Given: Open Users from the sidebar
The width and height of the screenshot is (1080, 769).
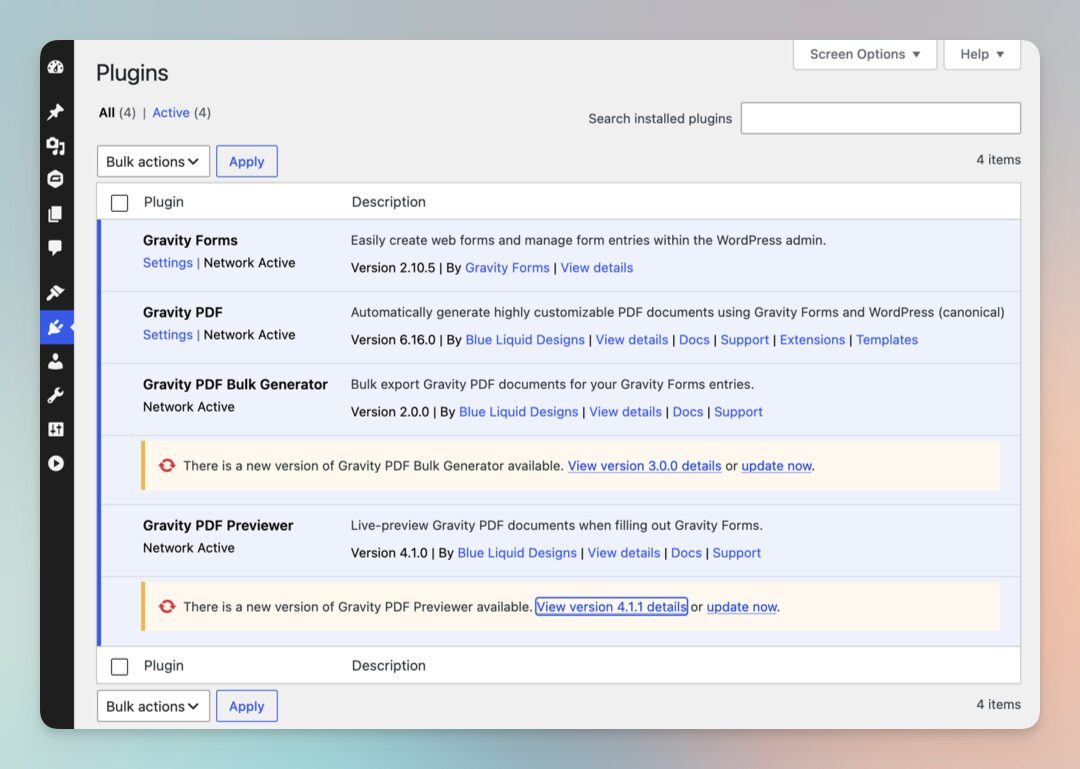Looking at the screenshot, I should pos(56,361).
